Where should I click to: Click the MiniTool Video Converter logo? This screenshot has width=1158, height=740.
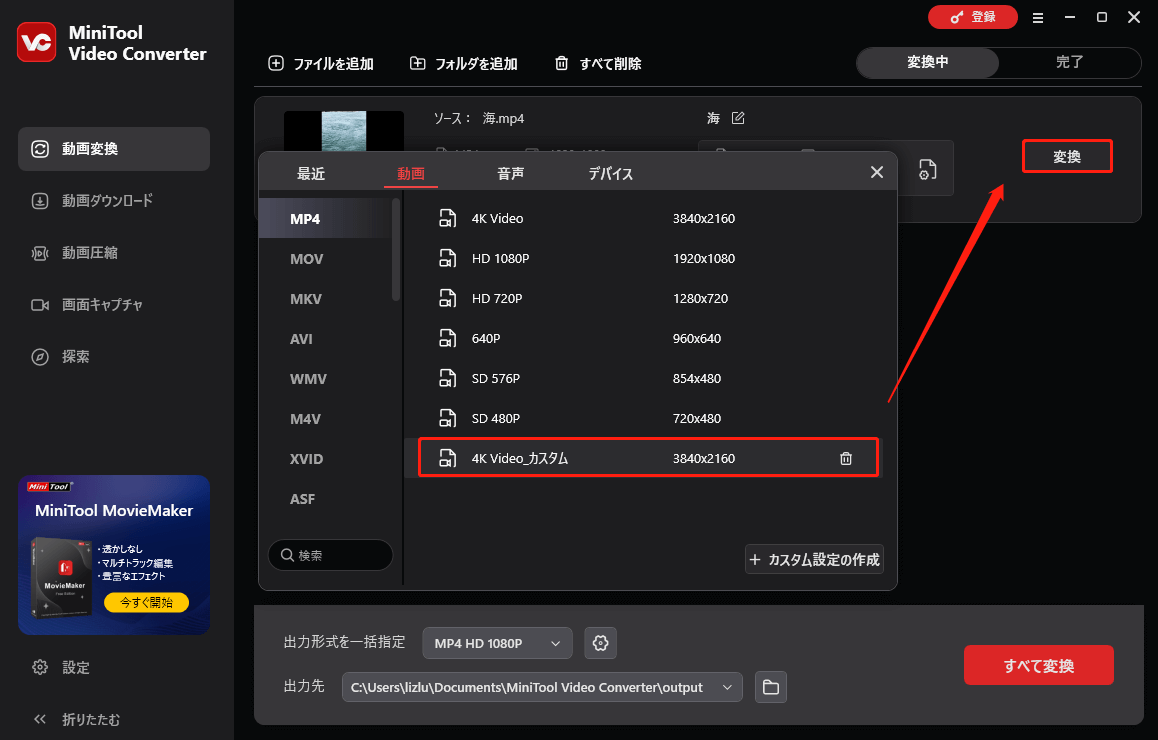(x=37, y=42)
